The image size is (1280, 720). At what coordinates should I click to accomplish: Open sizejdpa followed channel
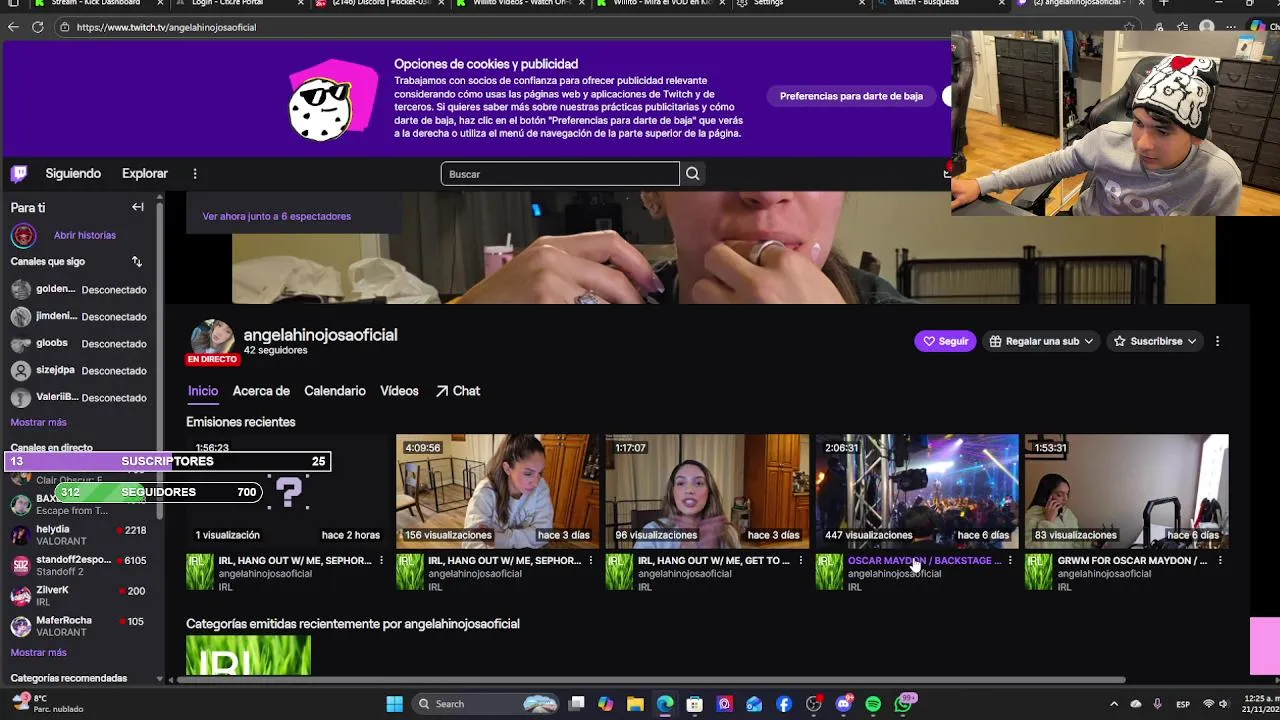[x=80, y=370]
